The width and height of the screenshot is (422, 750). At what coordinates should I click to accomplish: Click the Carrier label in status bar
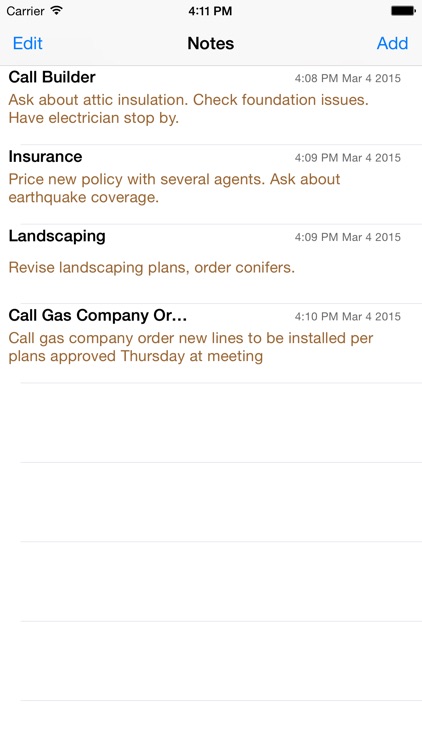click(25, 11)
